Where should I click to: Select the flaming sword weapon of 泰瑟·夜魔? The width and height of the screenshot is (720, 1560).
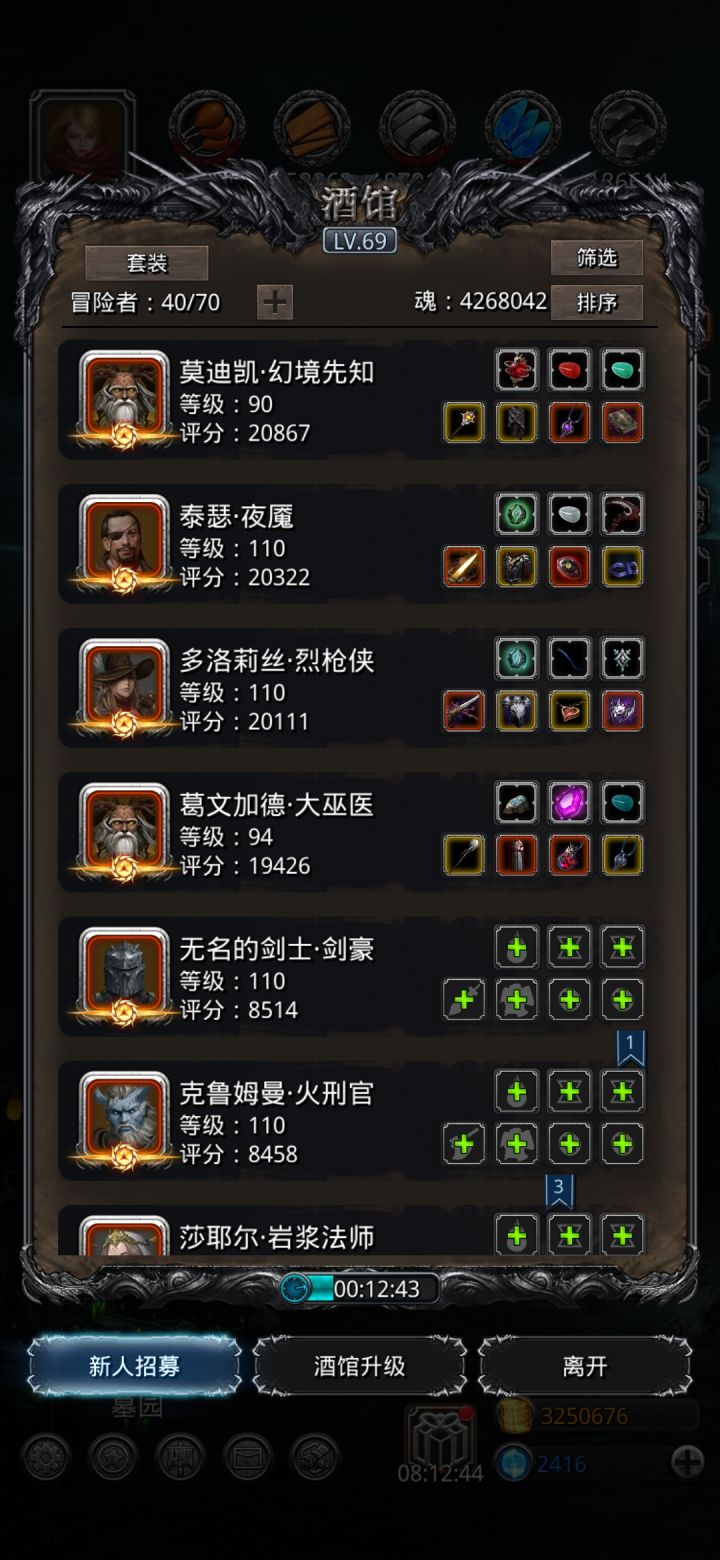(x=464, y=567)
